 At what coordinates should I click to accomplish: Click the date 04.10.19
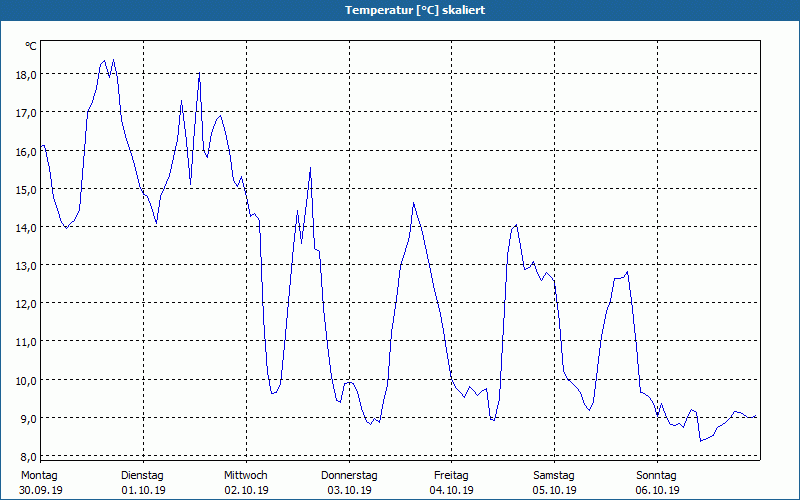point(452,490)
